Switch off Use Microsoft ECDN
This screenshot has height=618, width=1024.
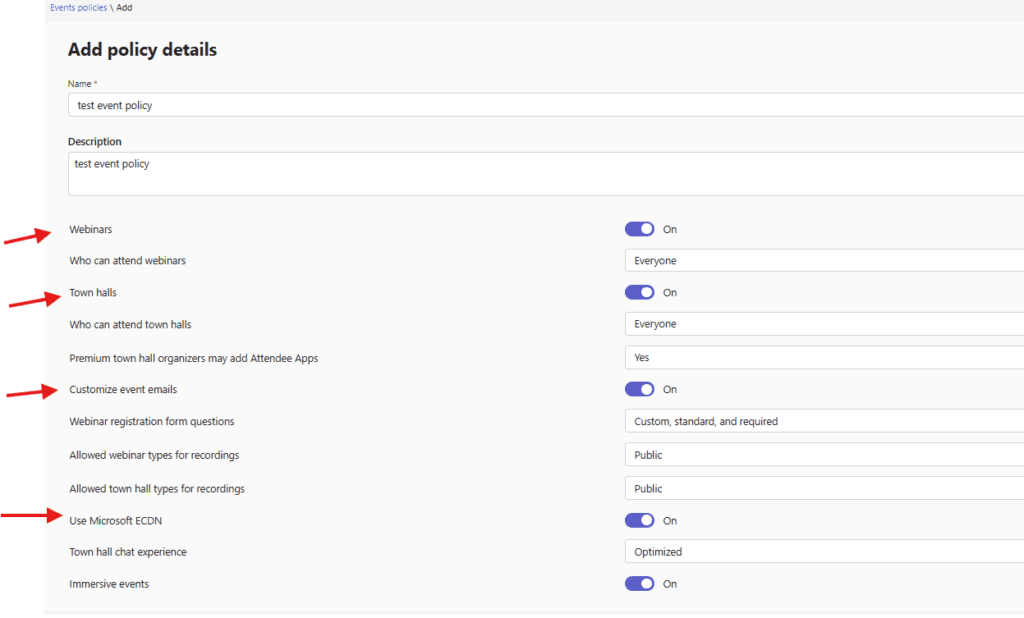click(639, 521)
